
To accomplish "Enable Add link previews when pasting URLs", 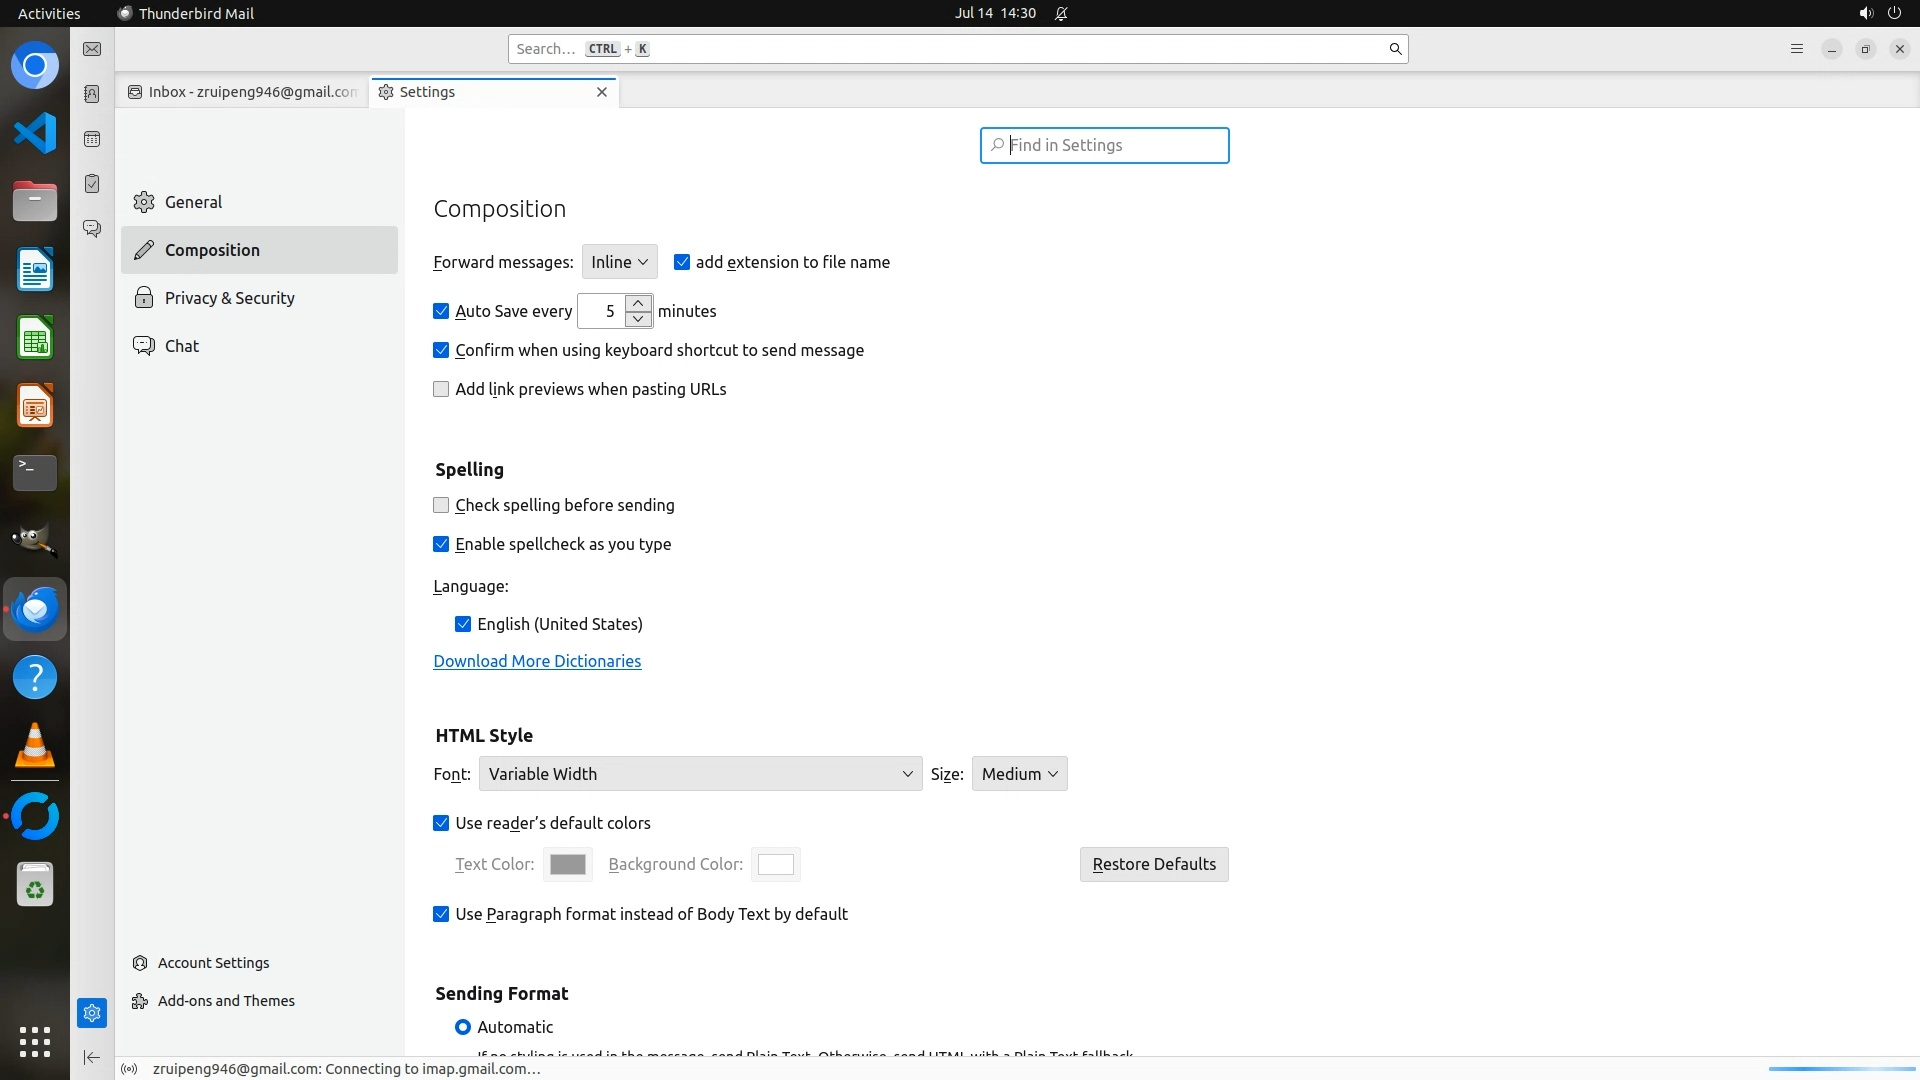I will (441, 390).
